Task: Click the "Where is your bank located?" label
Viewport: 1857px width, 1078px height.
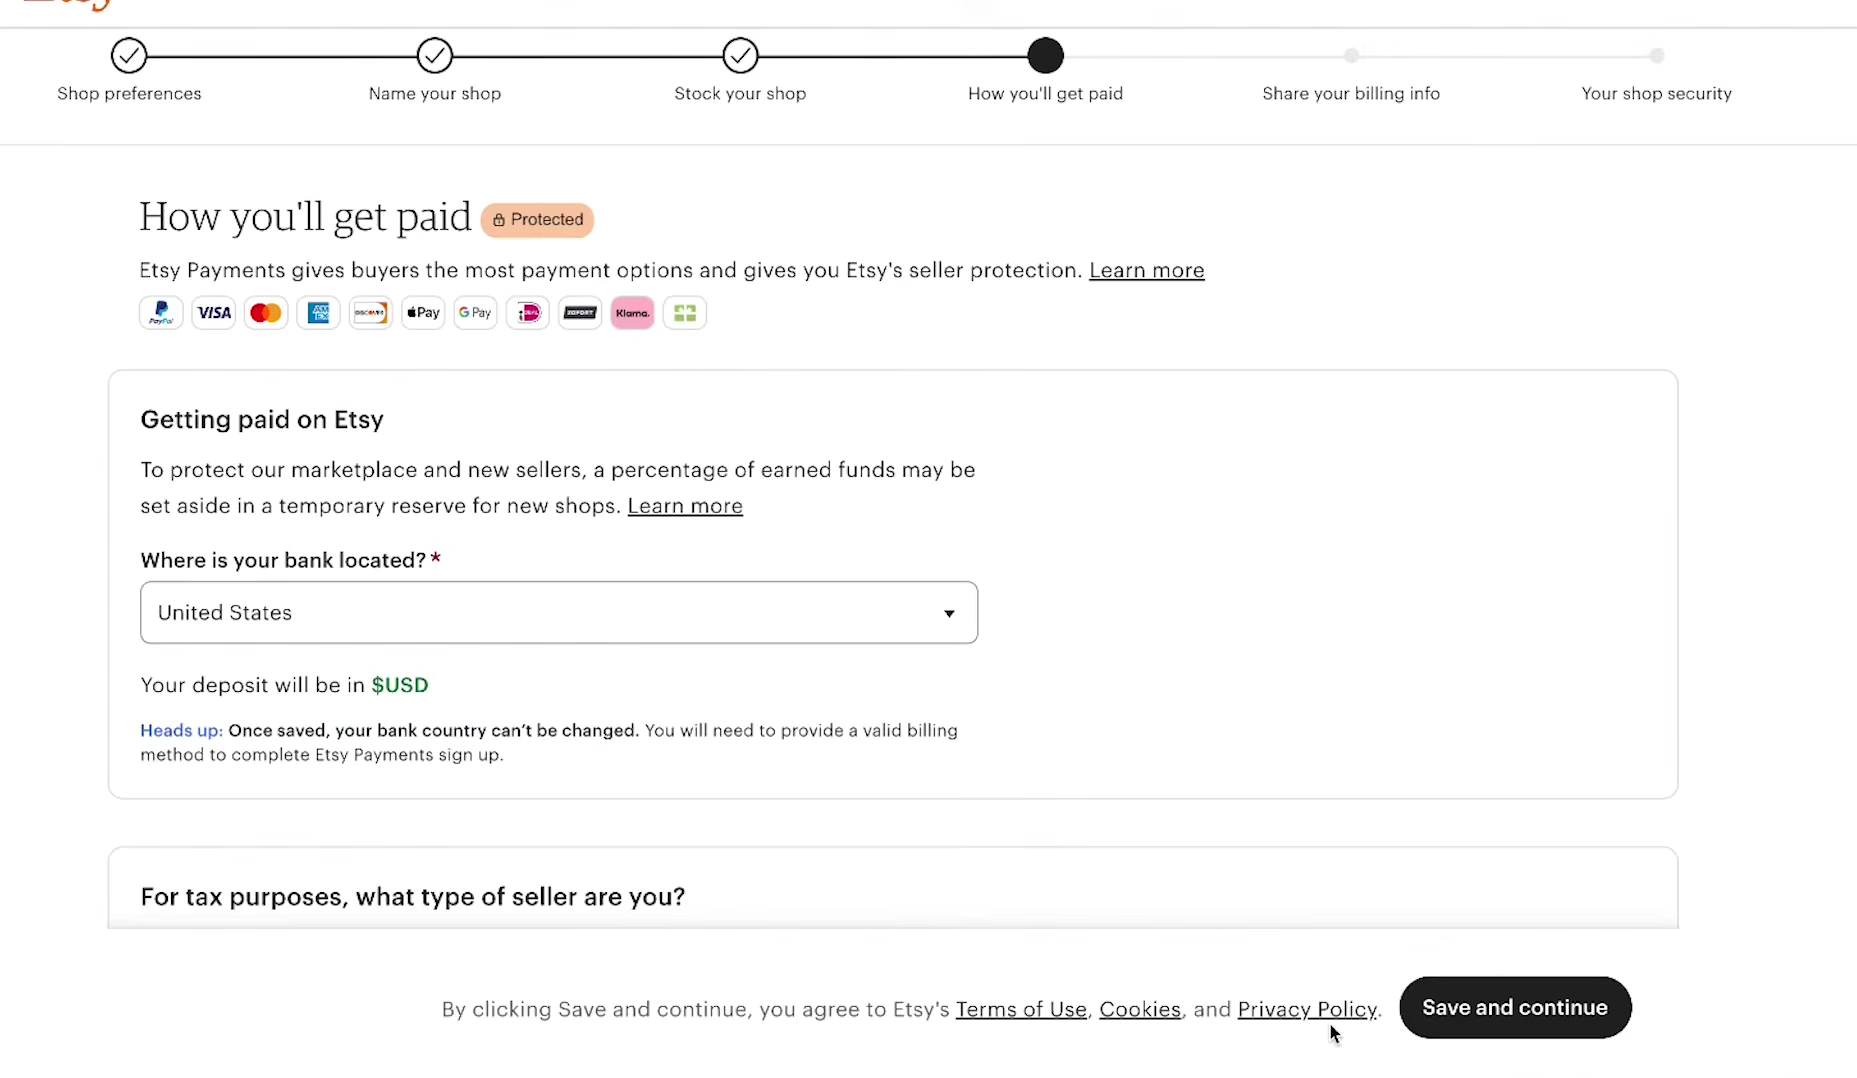Action: (284, 560)
